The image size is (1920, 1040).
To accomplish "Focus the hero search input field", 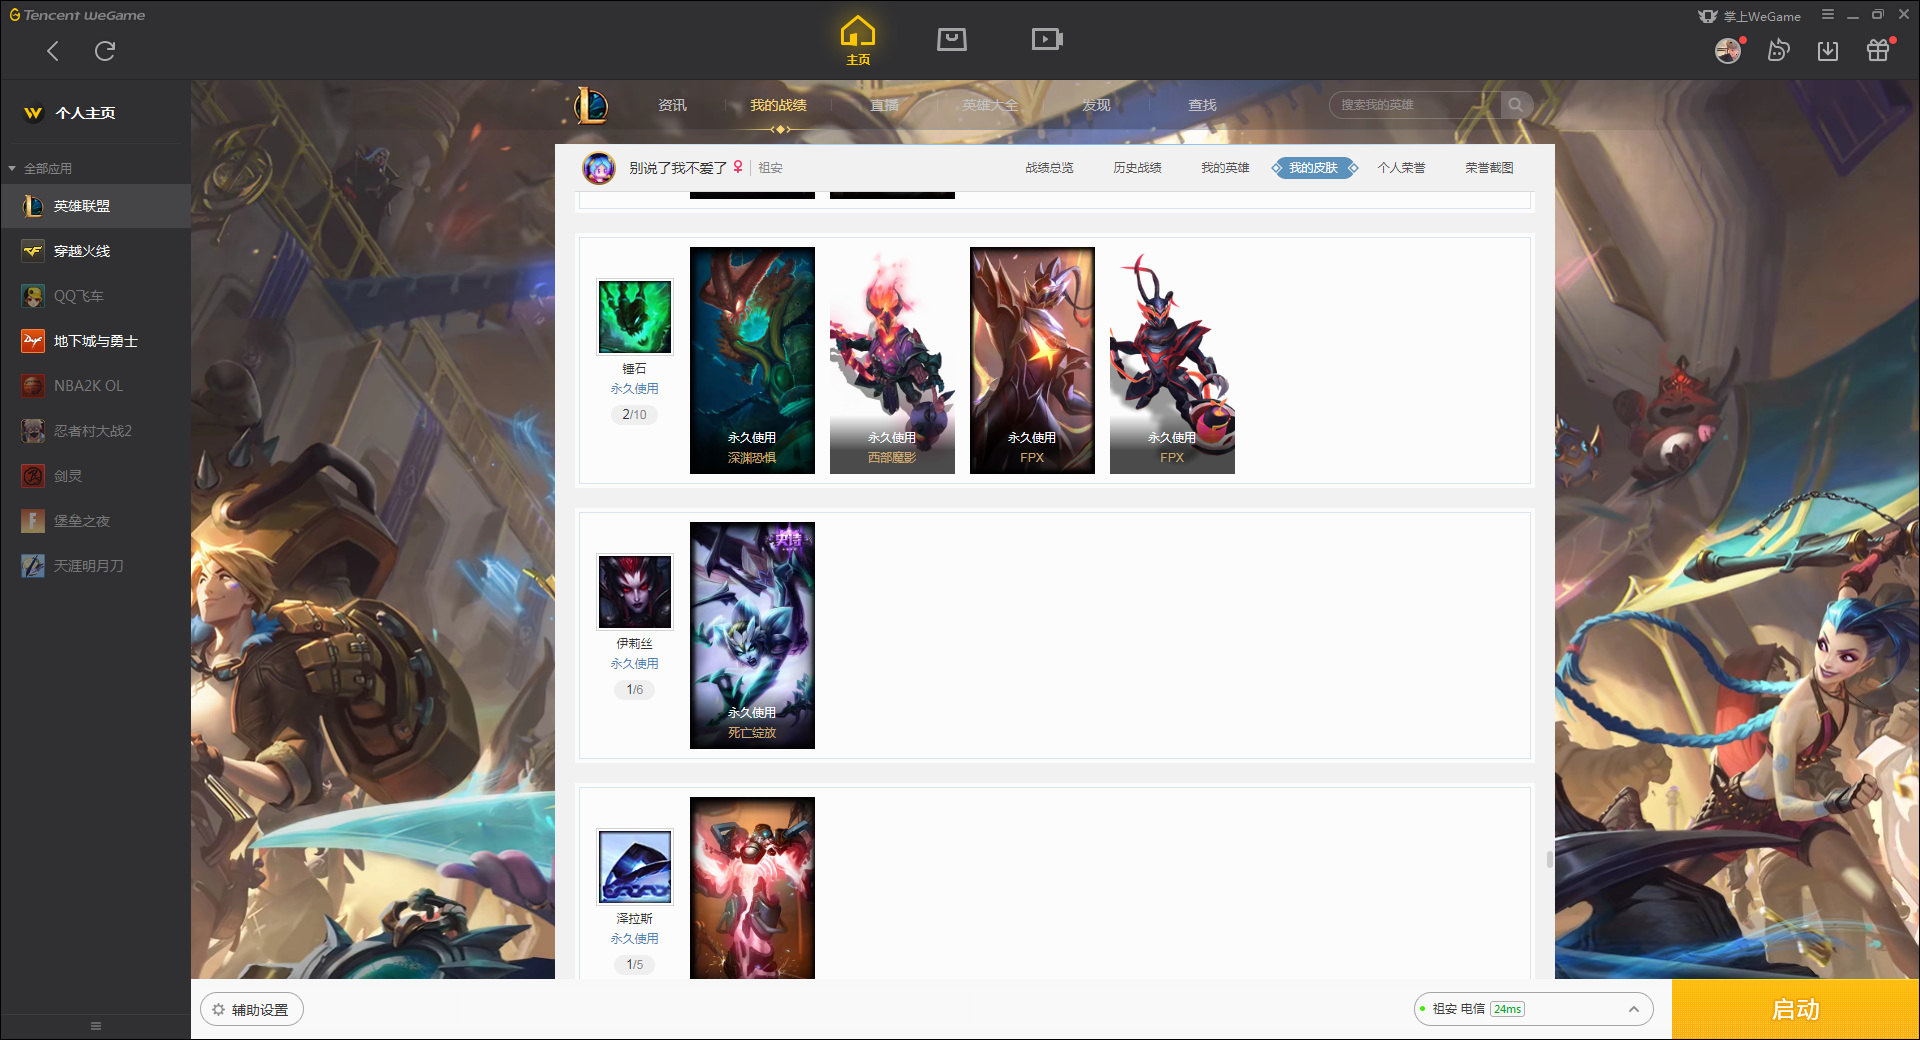I will coord(1415,105).
